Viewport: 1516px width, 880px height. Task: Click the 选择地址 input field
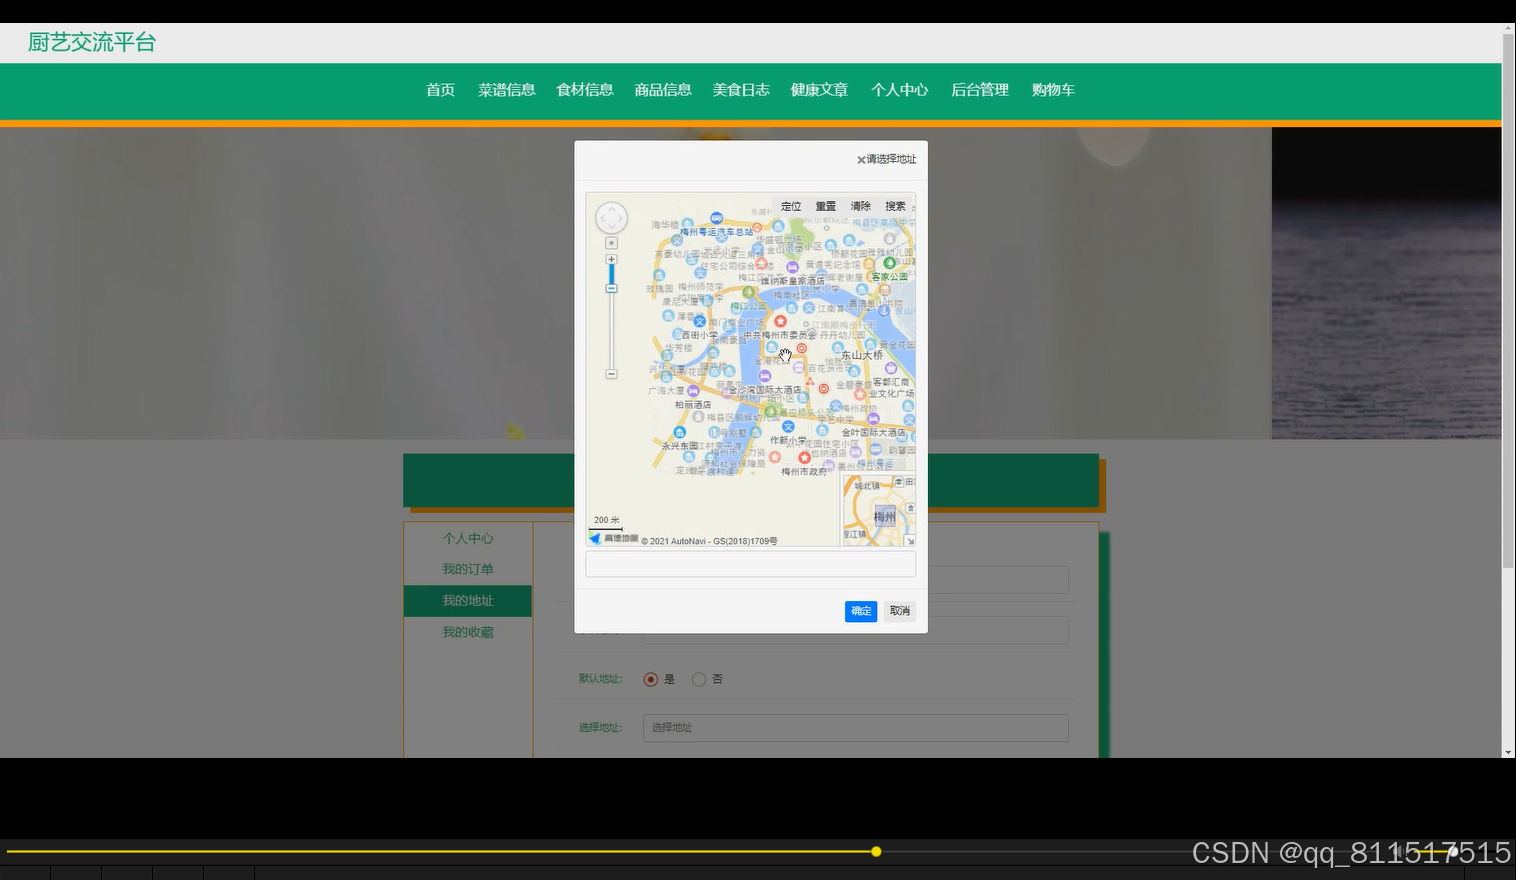pos(855,728)
